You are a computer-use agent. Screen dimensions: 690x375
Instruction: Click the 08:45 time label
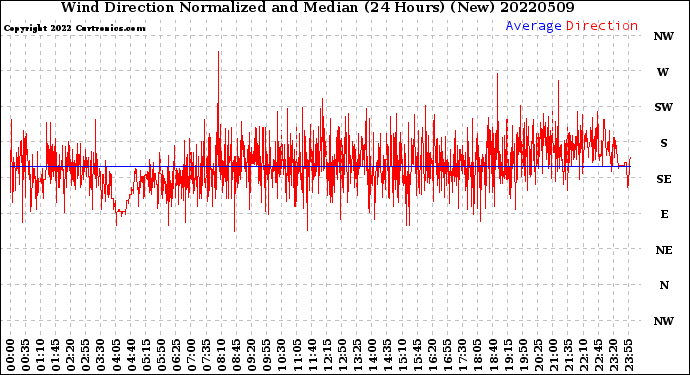(x=237, y=355)
